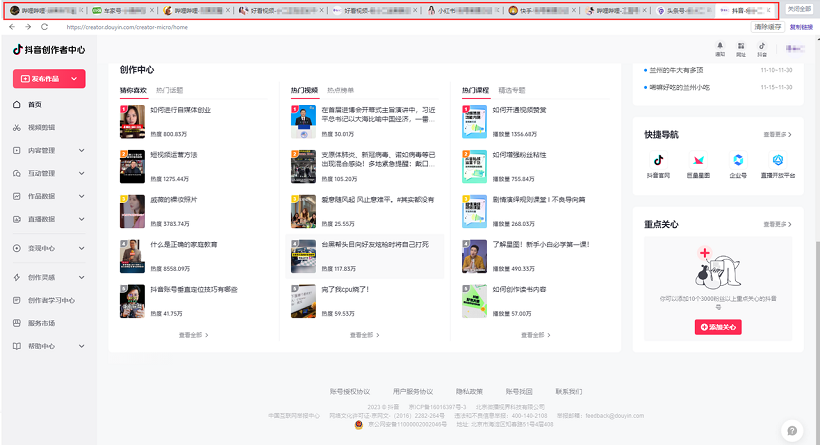Expand the 帮助中心 chevron
The height and width of the screenshot is (445, 820).
click(82, 346)
